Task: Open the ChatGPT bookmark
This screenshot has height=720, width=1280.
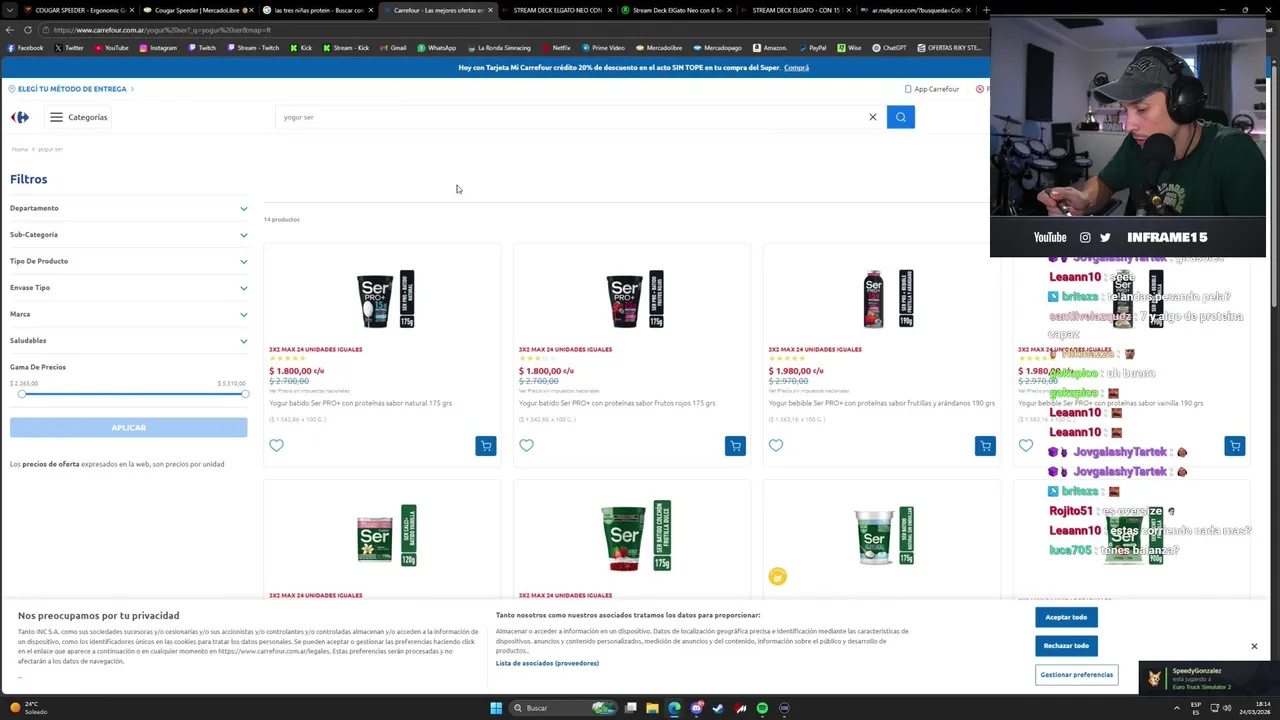Action: pyautogui.click(x=889, y=48)
